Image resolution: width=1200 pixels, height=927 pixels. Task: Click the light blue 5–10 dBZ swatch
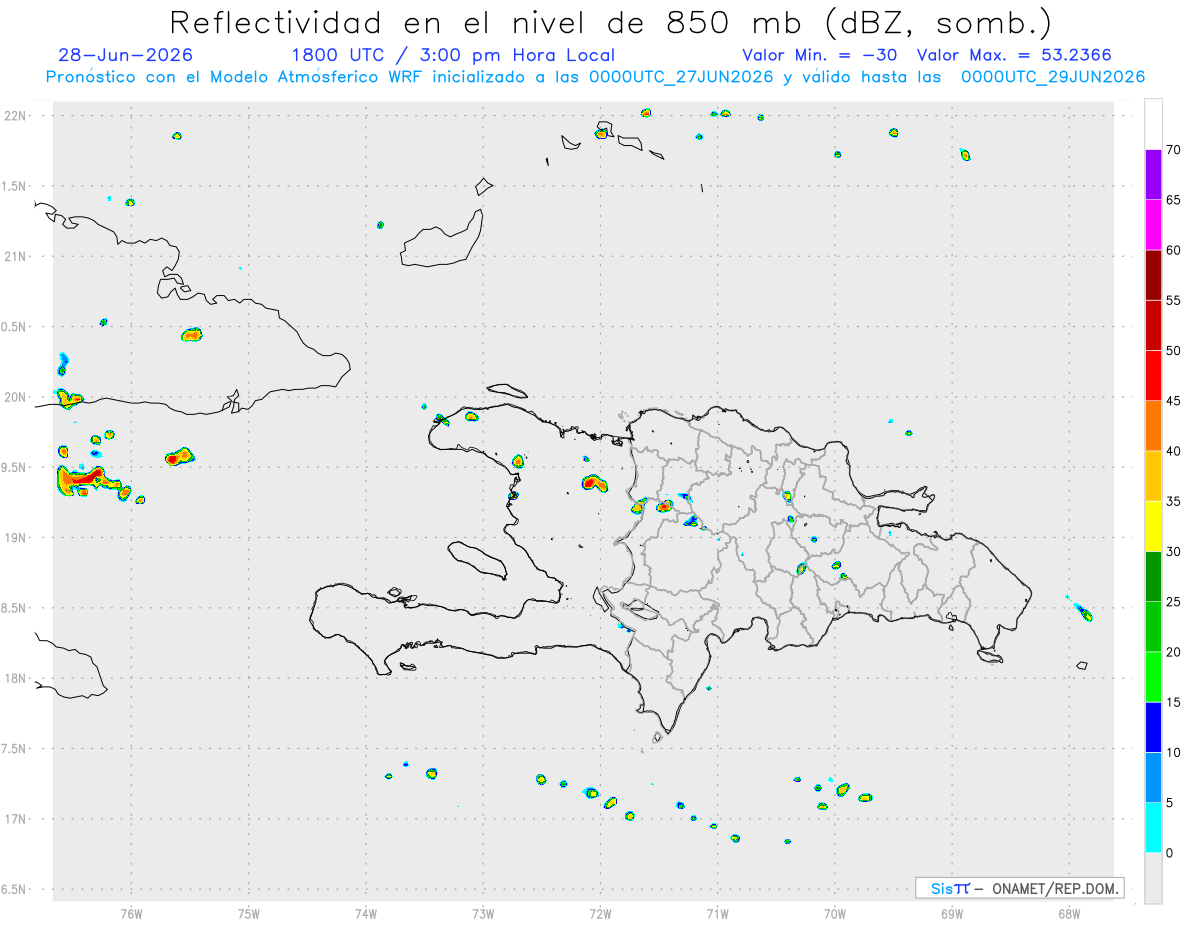1153,778
